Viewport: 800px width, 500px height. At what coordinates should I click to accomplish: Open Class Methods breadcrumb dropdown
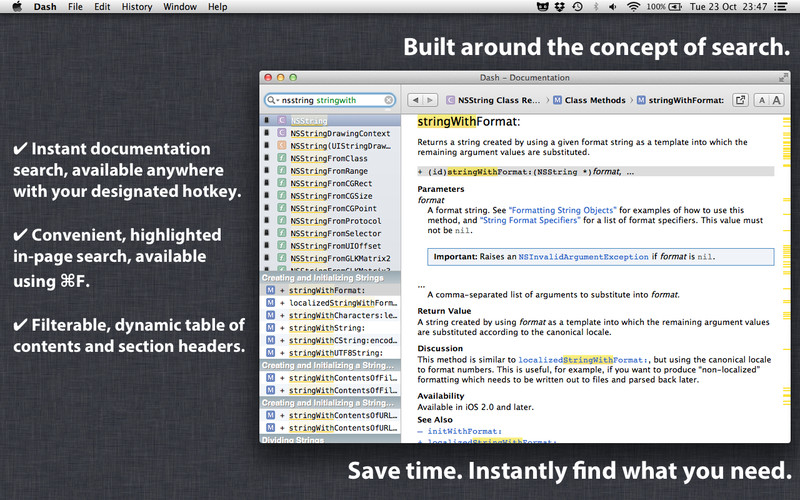click(x=589, y=100)
